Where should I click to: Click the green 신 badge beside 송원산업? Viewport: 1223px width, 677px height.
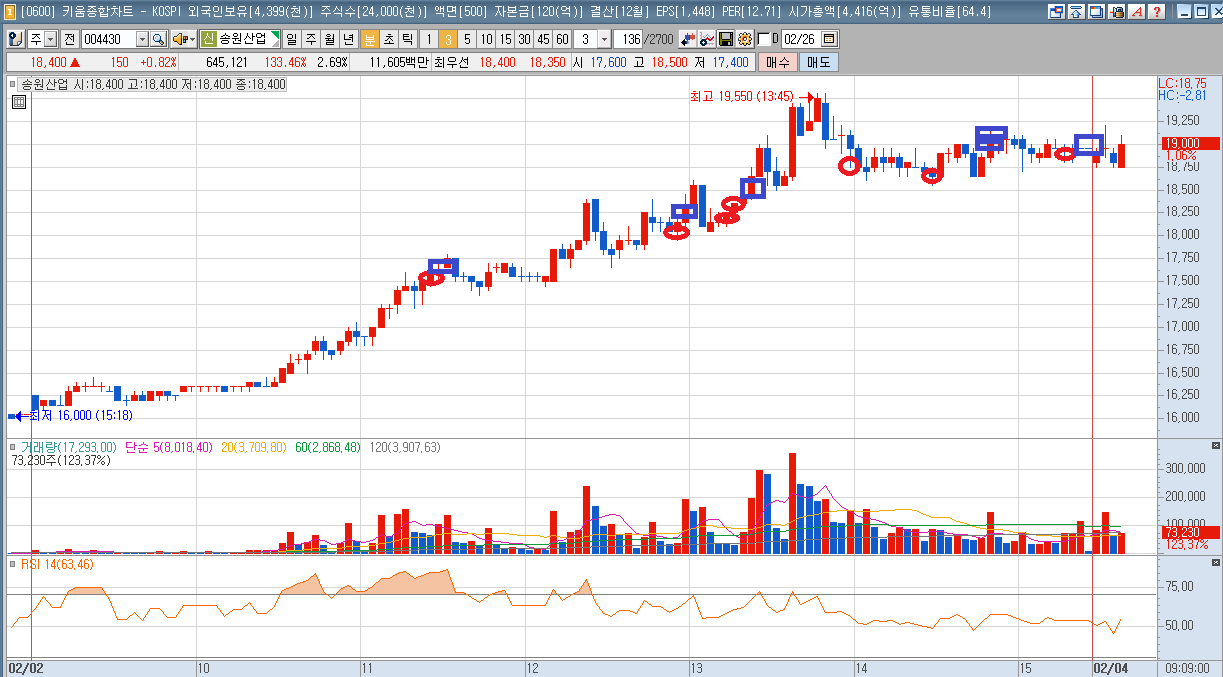click(x=209, y=39)
